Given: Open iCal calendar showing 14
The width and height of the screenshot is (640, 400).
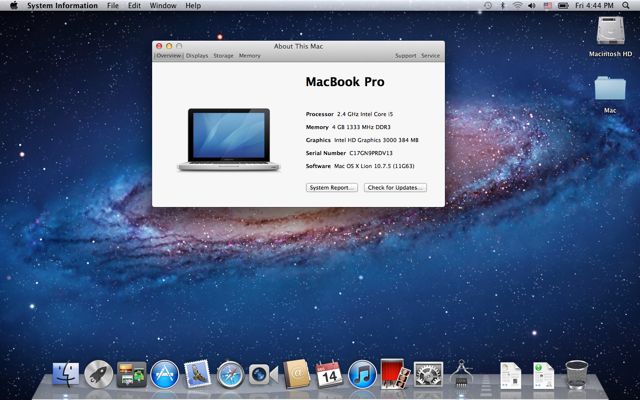Looking at the screenshot, I should point(329,374).
